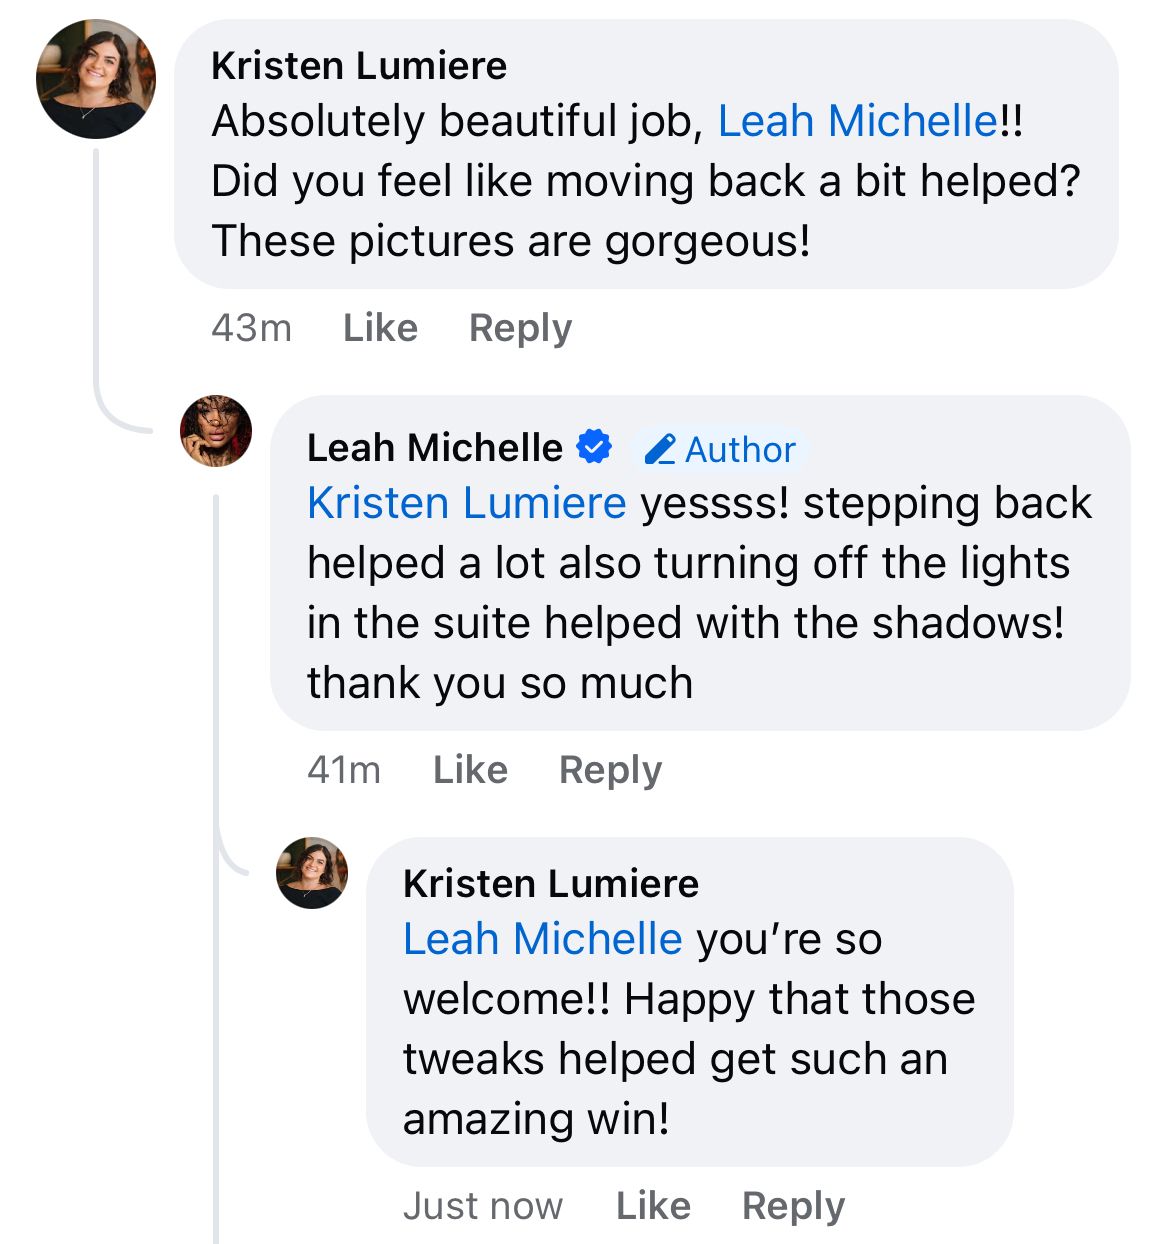
Task: Reply to the comment posted Just now
Action: 793,1206
